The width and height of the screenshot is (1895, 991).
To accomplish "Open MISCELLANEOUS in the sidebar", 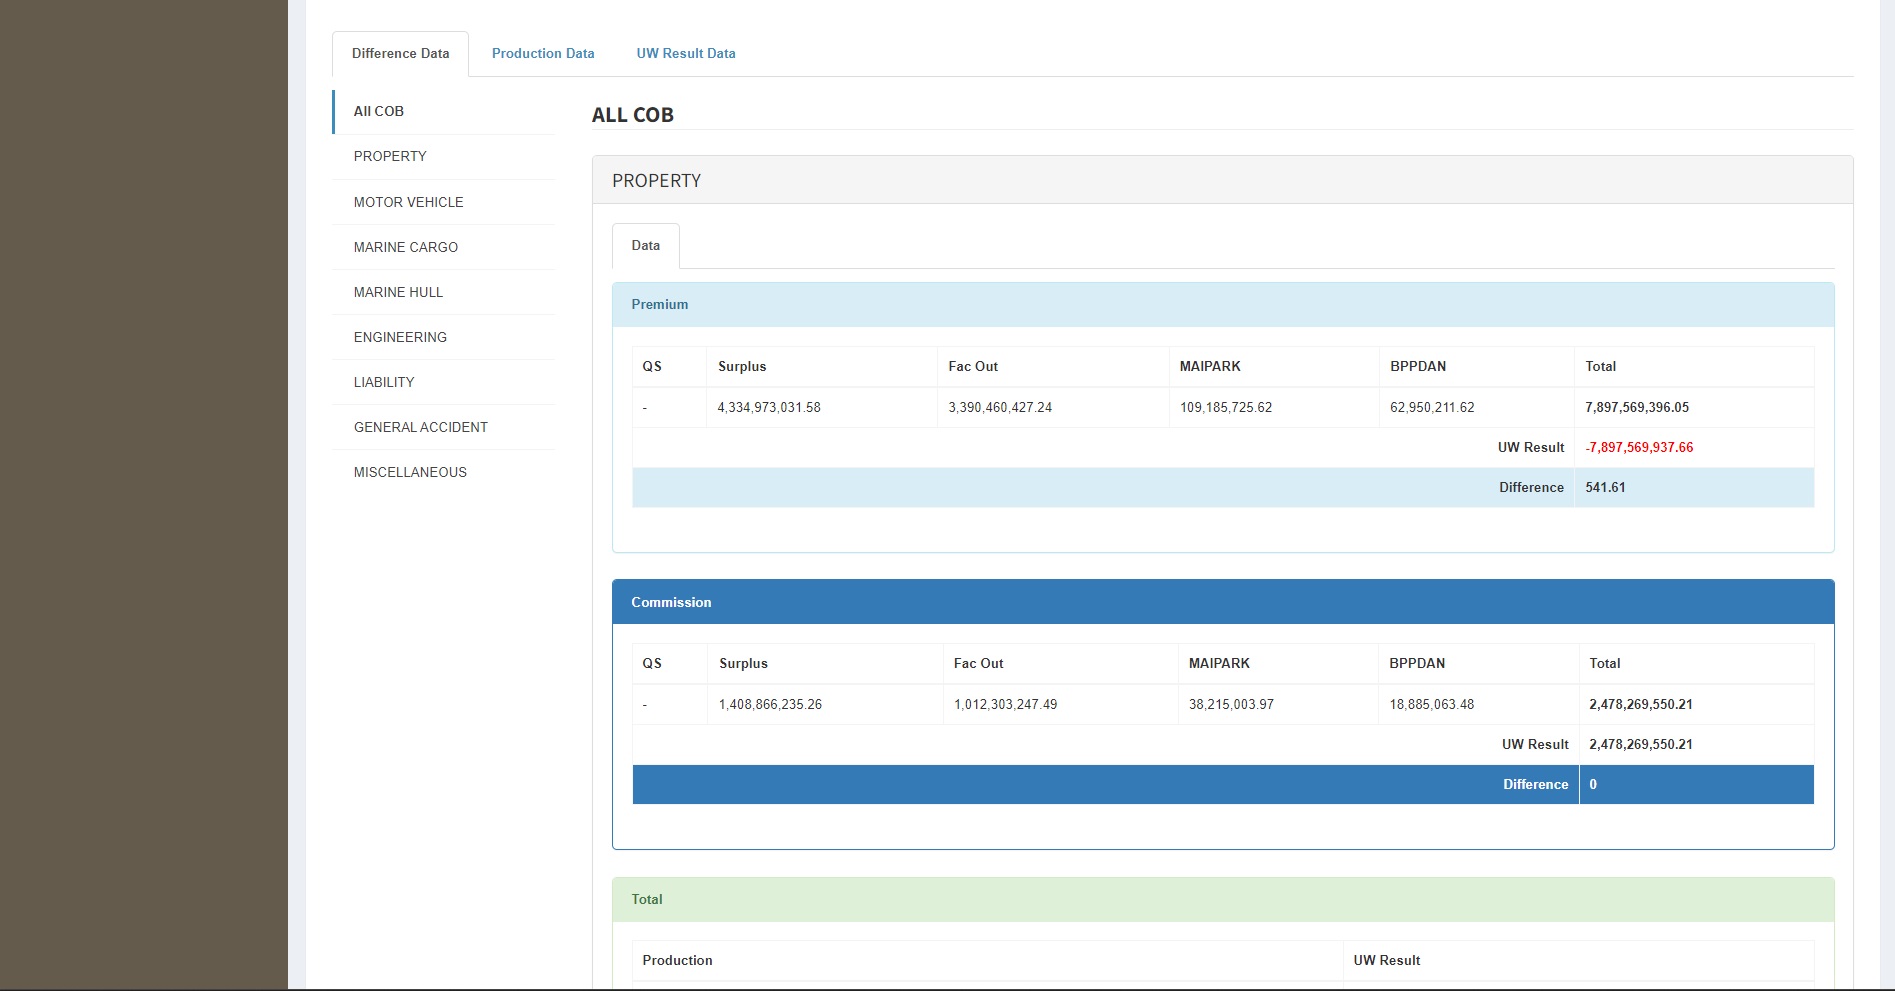I will pos(410,472).
